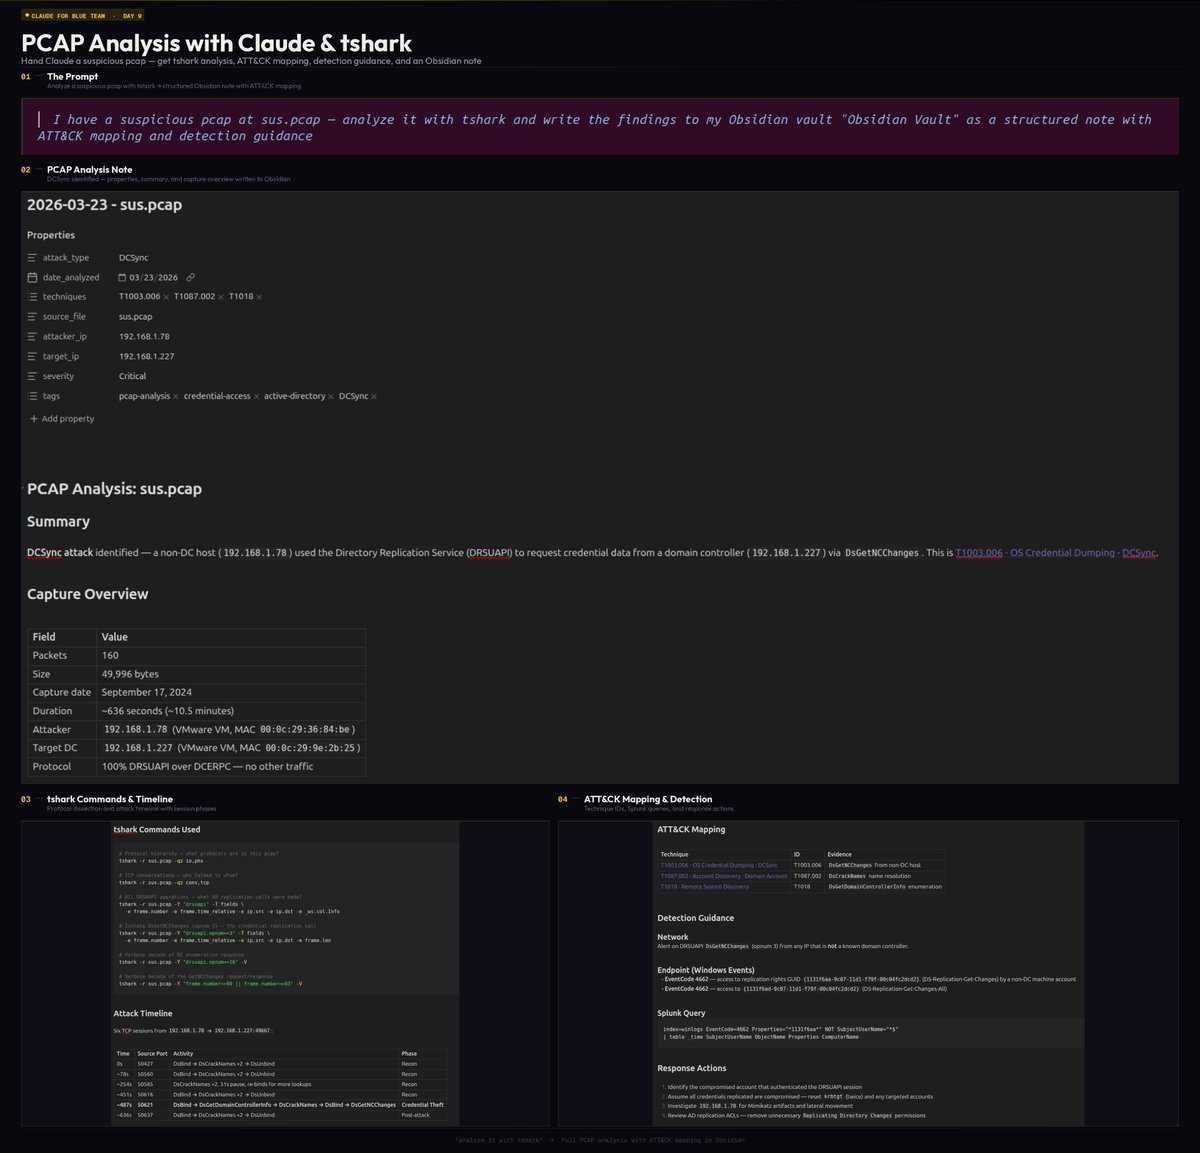Image resolution: width=1200 pixels, height=1153 pixels.
Task: Remove the DCSync tag chip
Action: click(374, 397)
